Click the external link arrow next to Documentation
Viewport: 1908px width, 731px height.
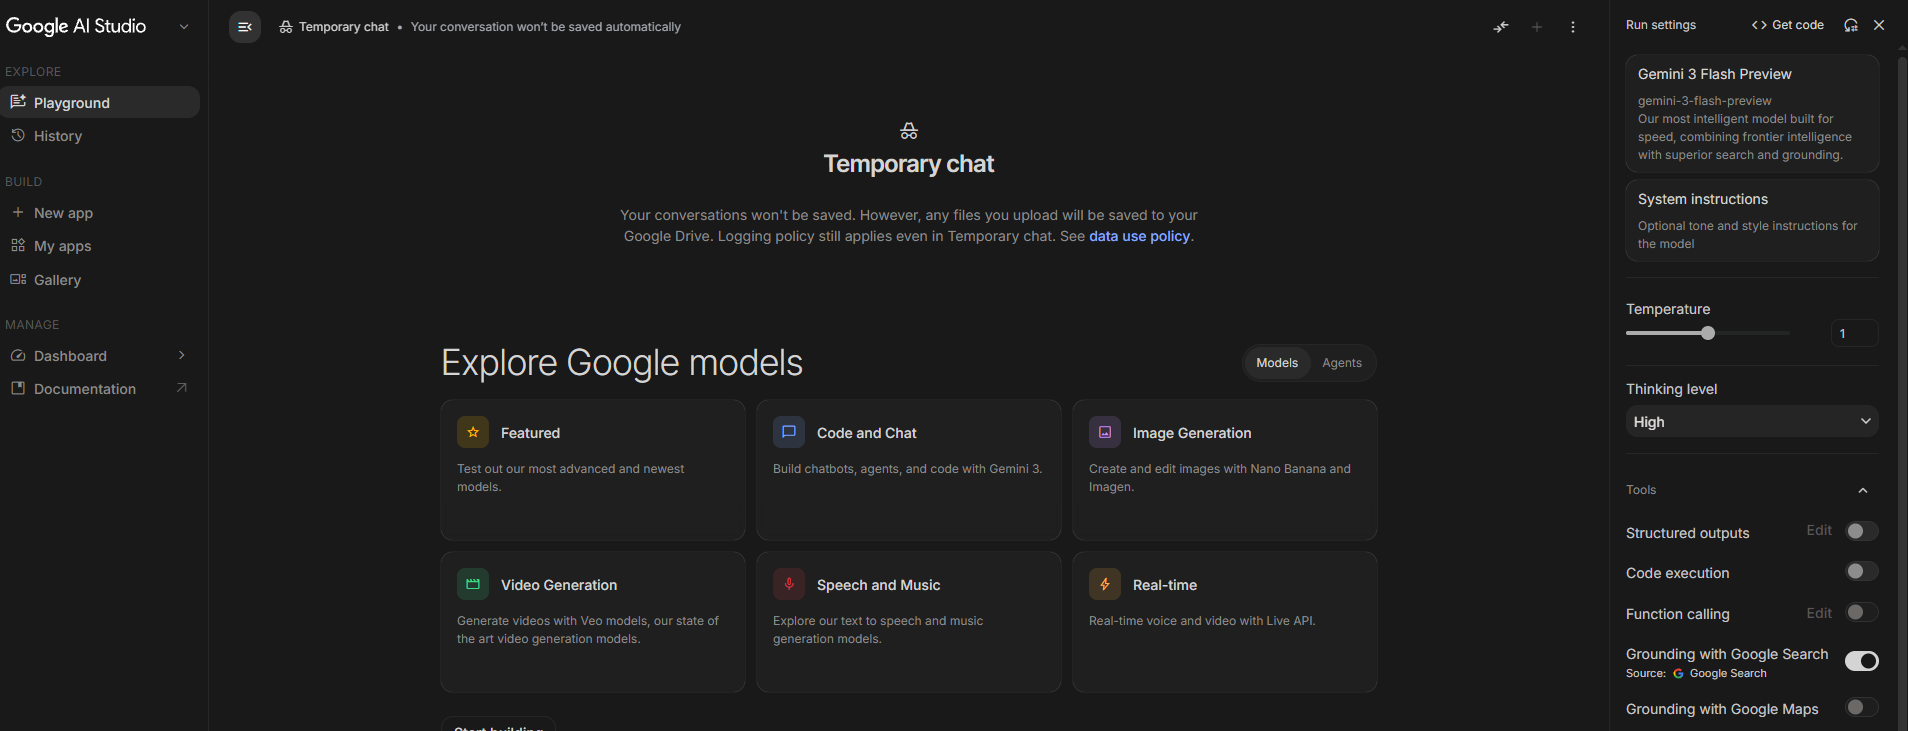[x=182, y=388]
